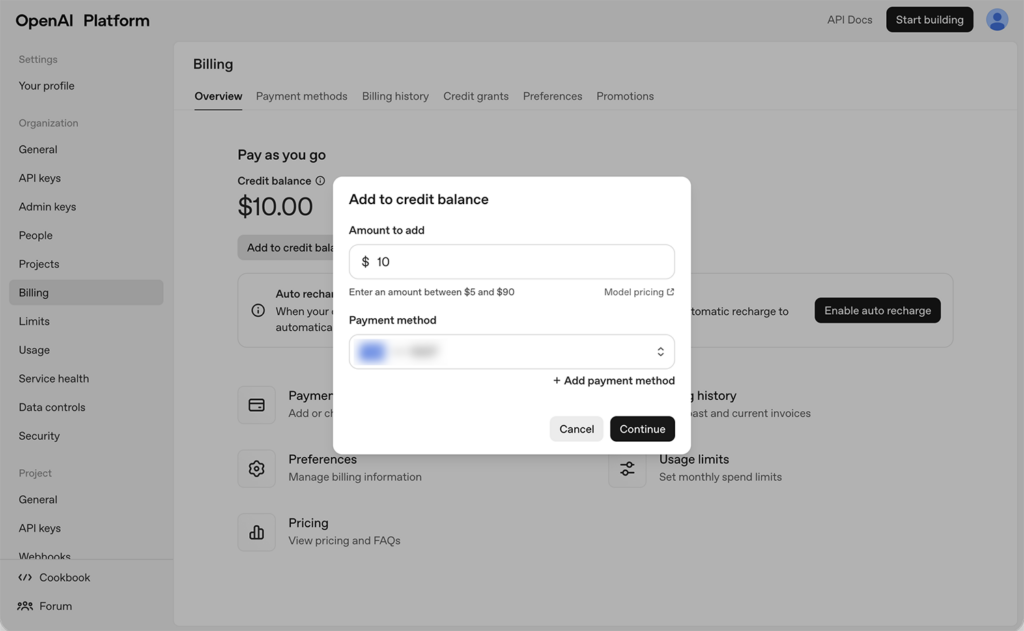This screenshot has width=1024, height=631.
Task: Click the Preferences gear icon
Action: point(256,468)
